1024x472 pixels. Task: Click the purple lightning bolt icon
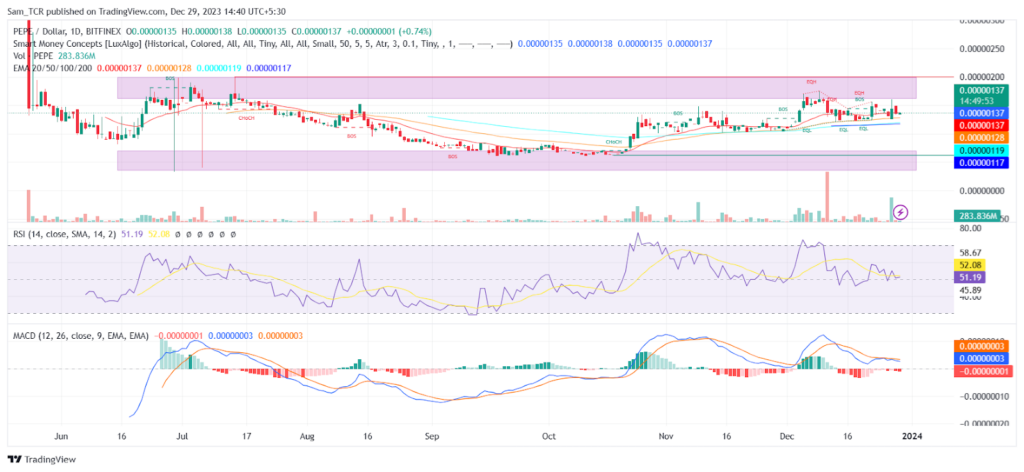[901, 212]
